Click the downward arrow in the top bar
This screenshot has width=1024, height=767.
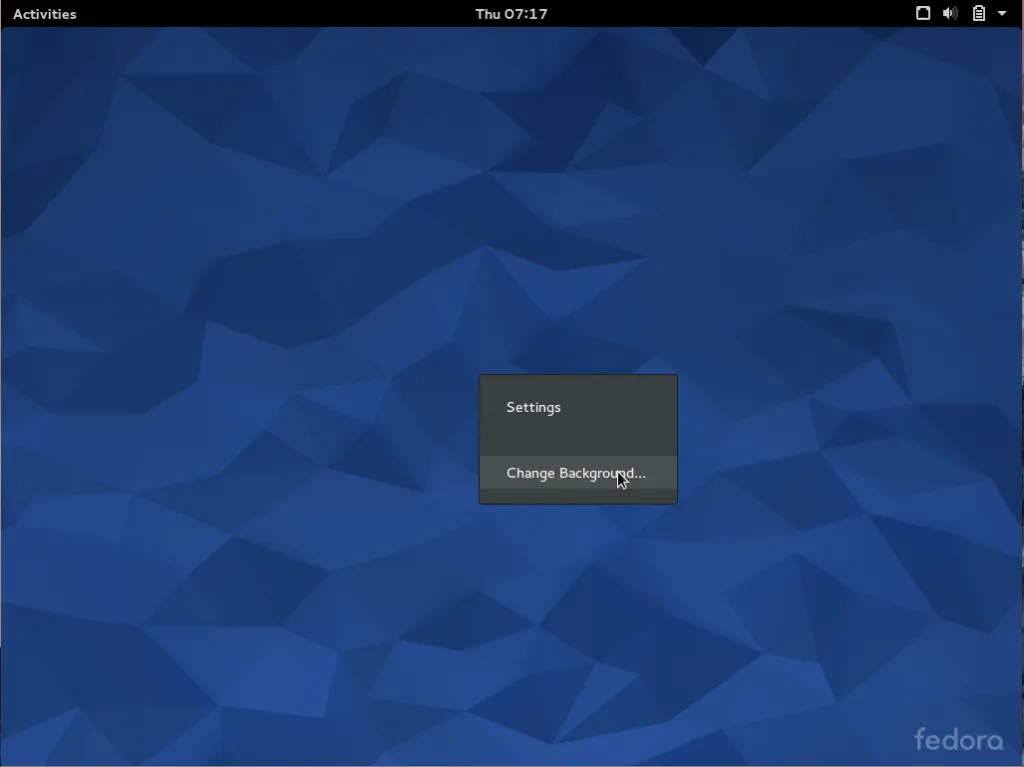click(x=1003, y=13)
